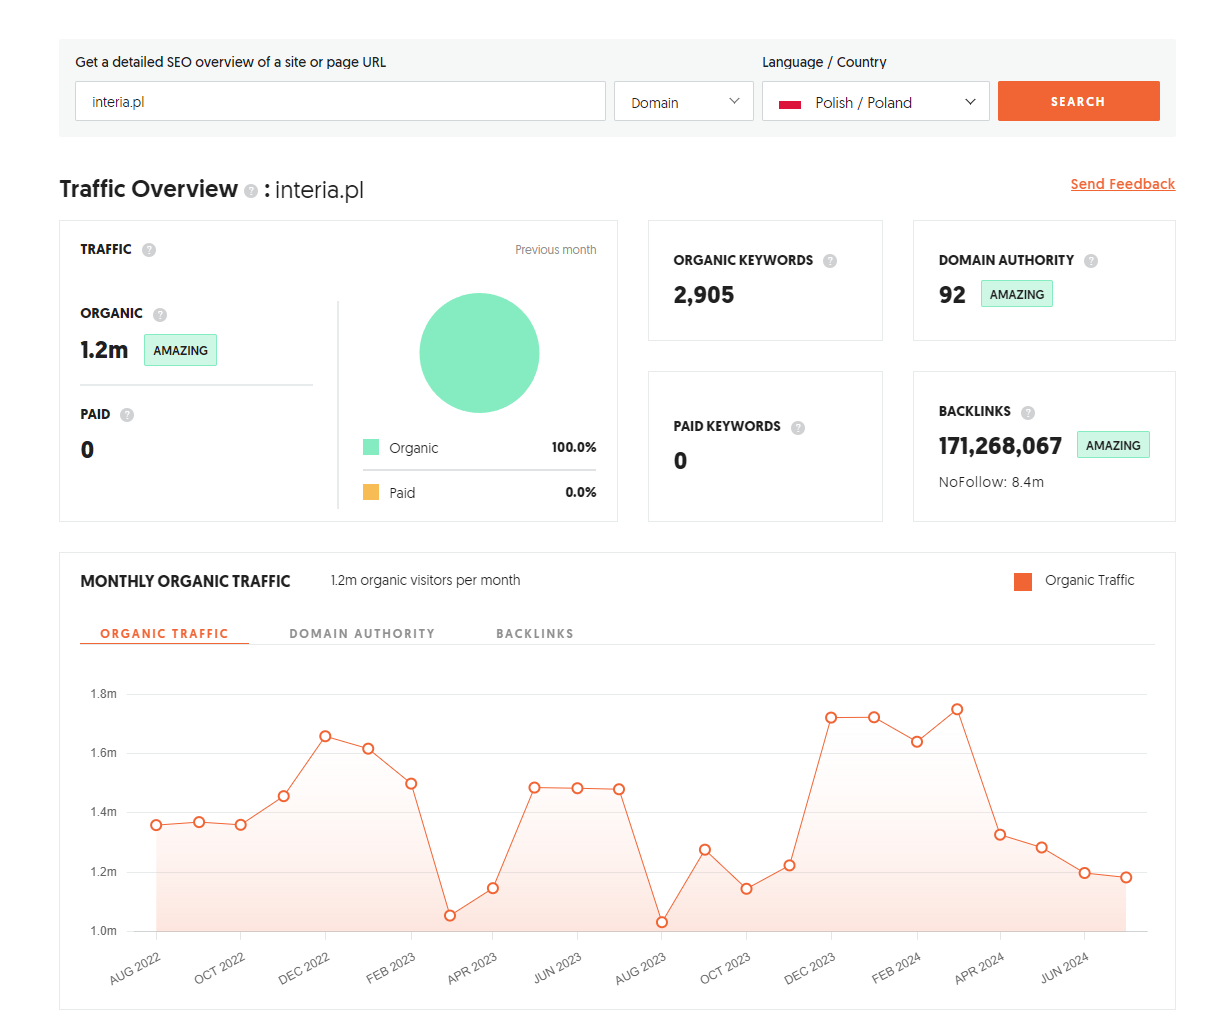Open the Polish / Poland language dropdown
This screenshot has width=1223, height=1023.
pyautogui.click(x=876, y=102)
